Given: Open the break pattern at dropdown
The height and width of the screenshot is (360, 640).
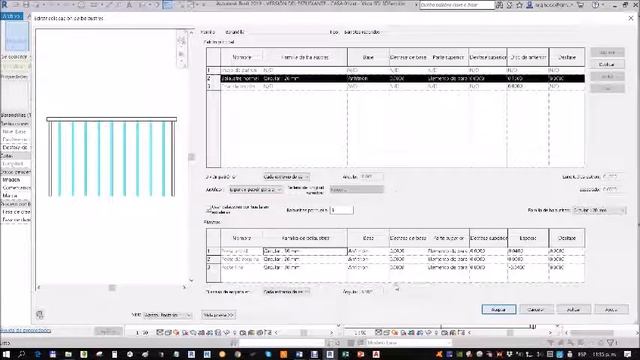Looking at the screenshot, I should click(x=286, y=177).
